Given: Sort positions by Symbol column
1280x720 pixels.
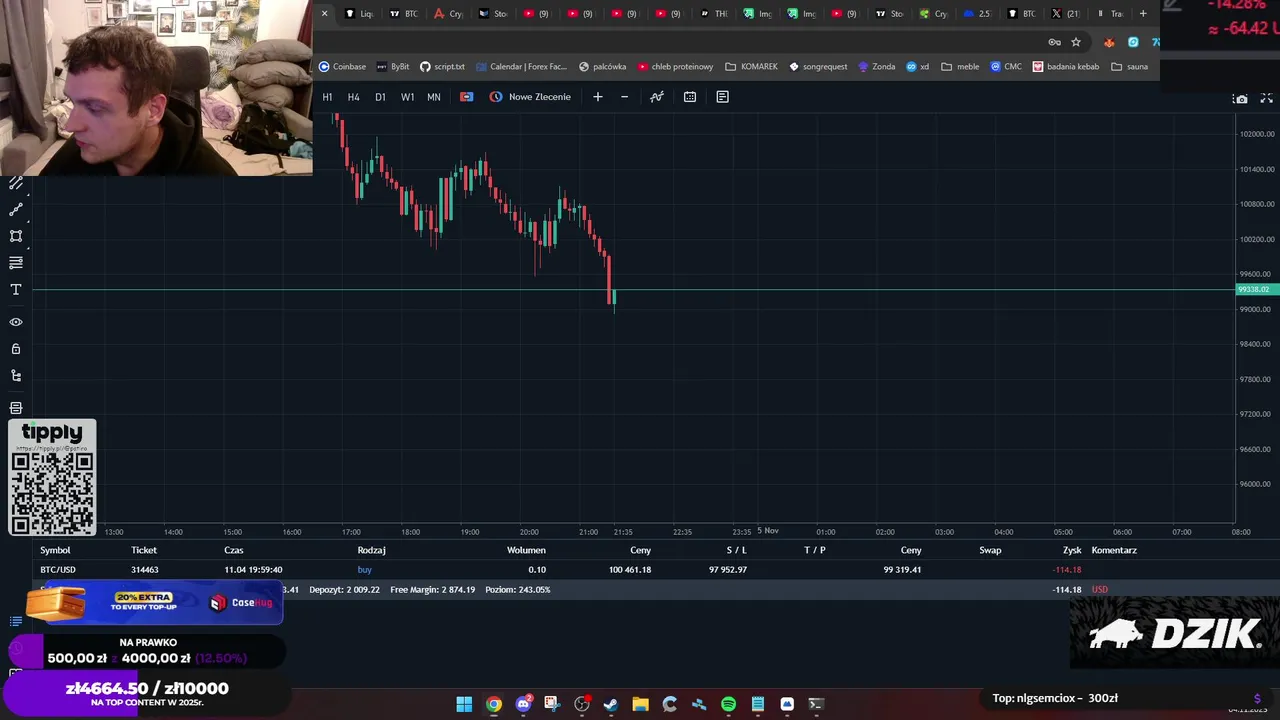Looking at the screenshot, I should tap(55, 550).
